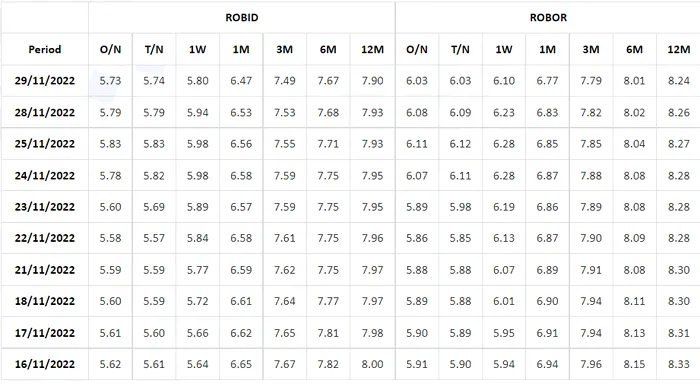700x387 pixels.
Task: Select ROBID O/N value 5.73
Action: coord(110,81)
